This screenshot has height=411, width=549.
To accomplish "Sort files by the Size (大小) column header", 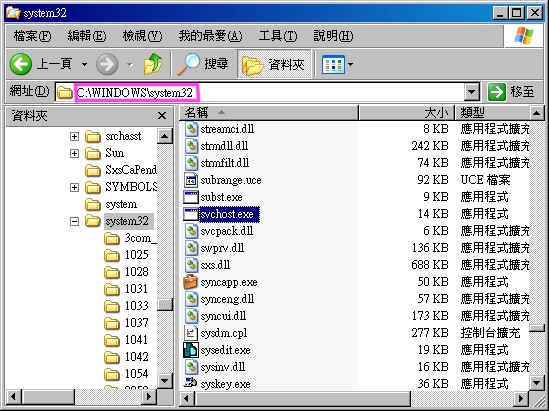I will coord(406,113).
